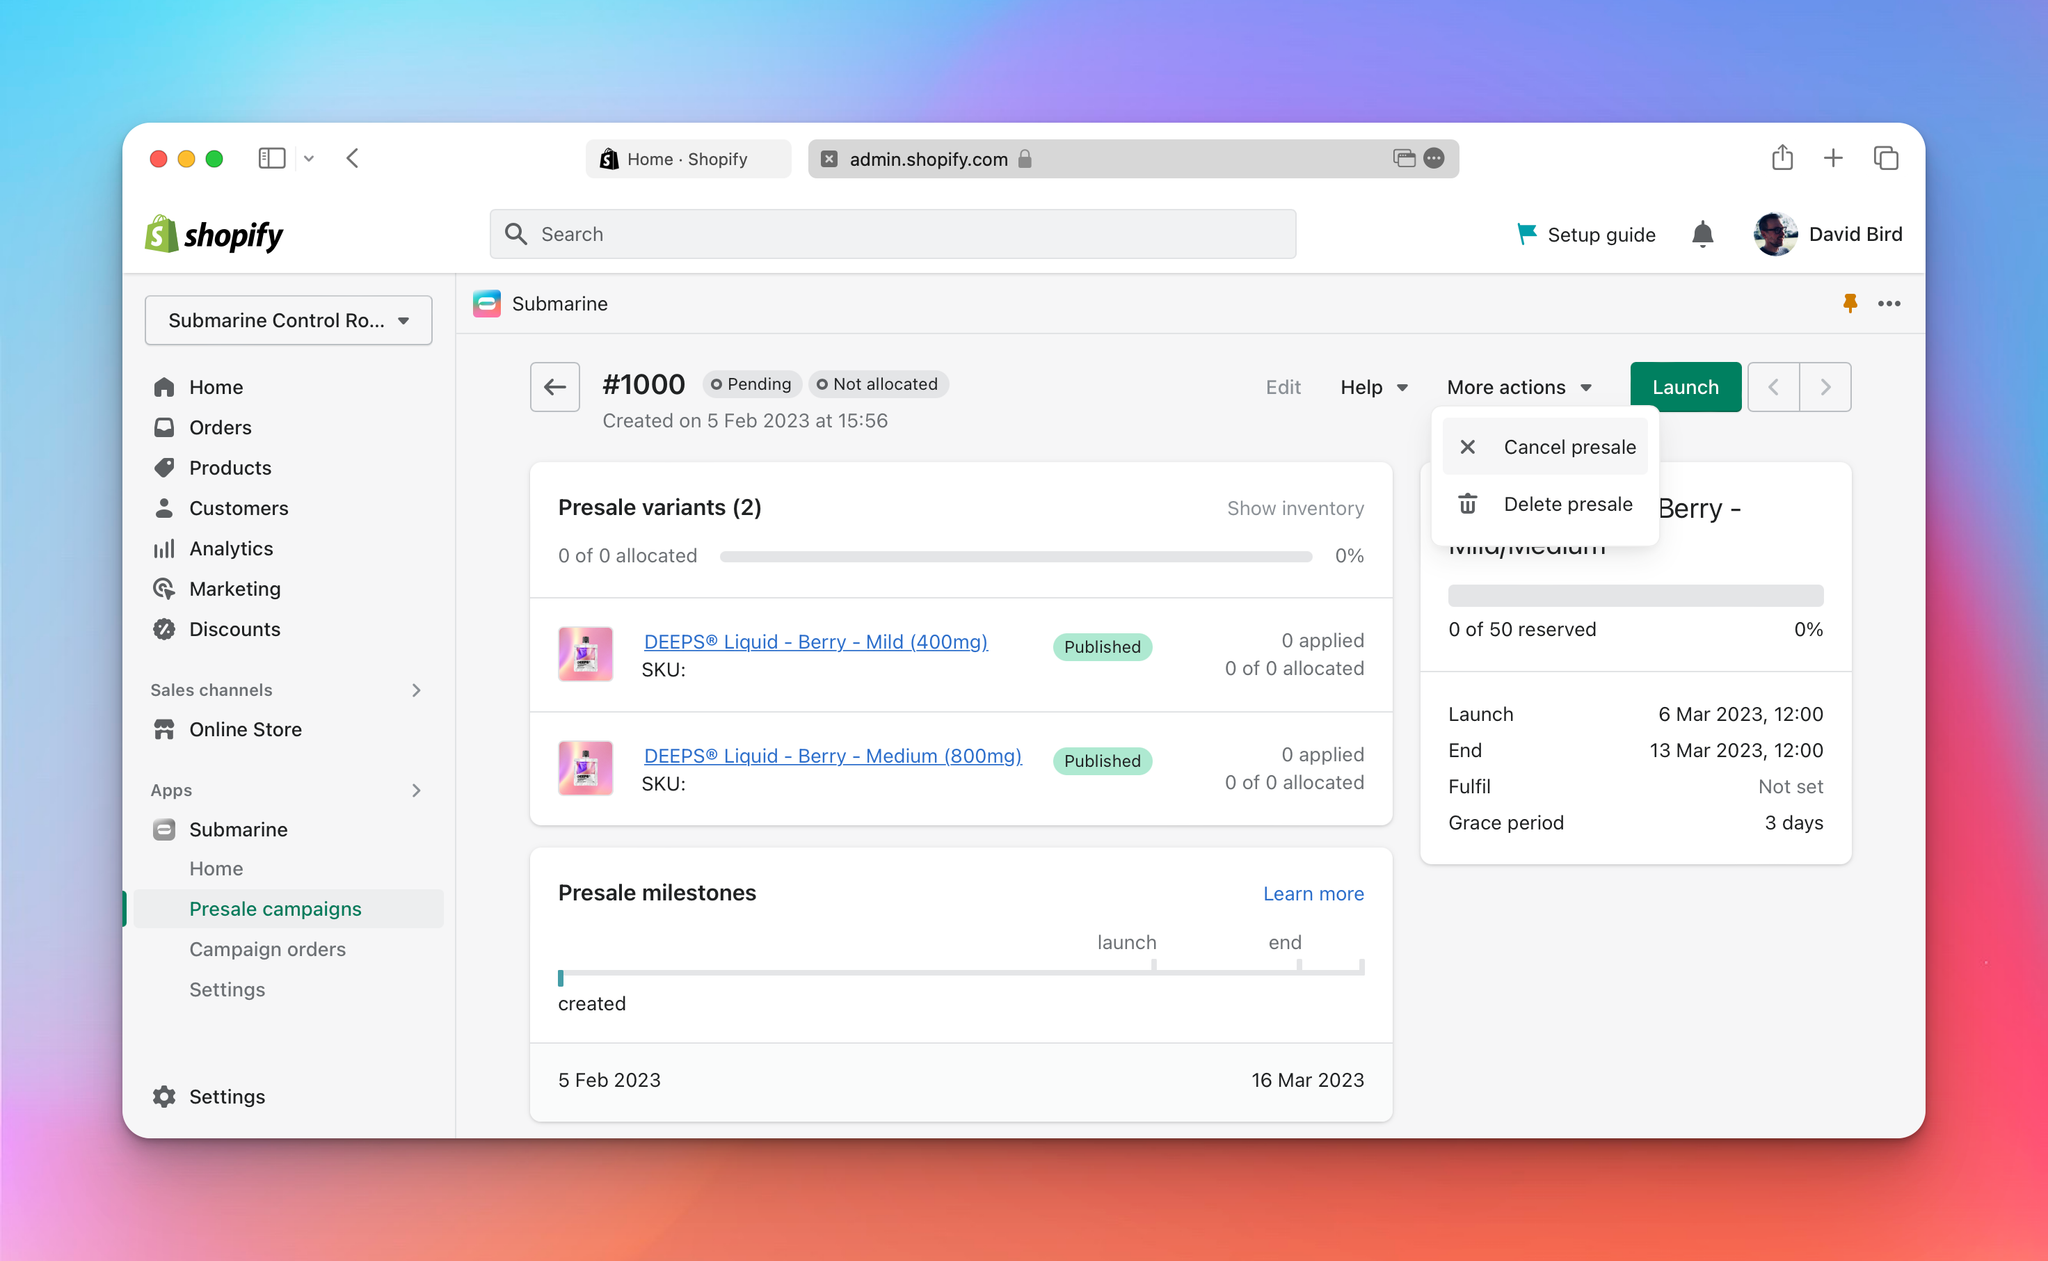Choose Cancel presale from the menu
This screenshot has height=1261, width=2048.
(1545, 447)
